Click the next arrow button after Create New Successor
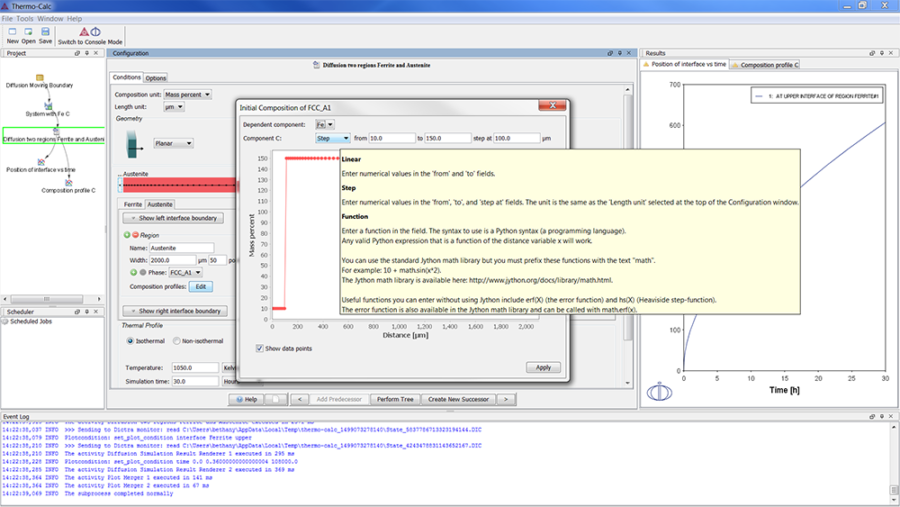This screenshot has height=507, width=900. 506,399
